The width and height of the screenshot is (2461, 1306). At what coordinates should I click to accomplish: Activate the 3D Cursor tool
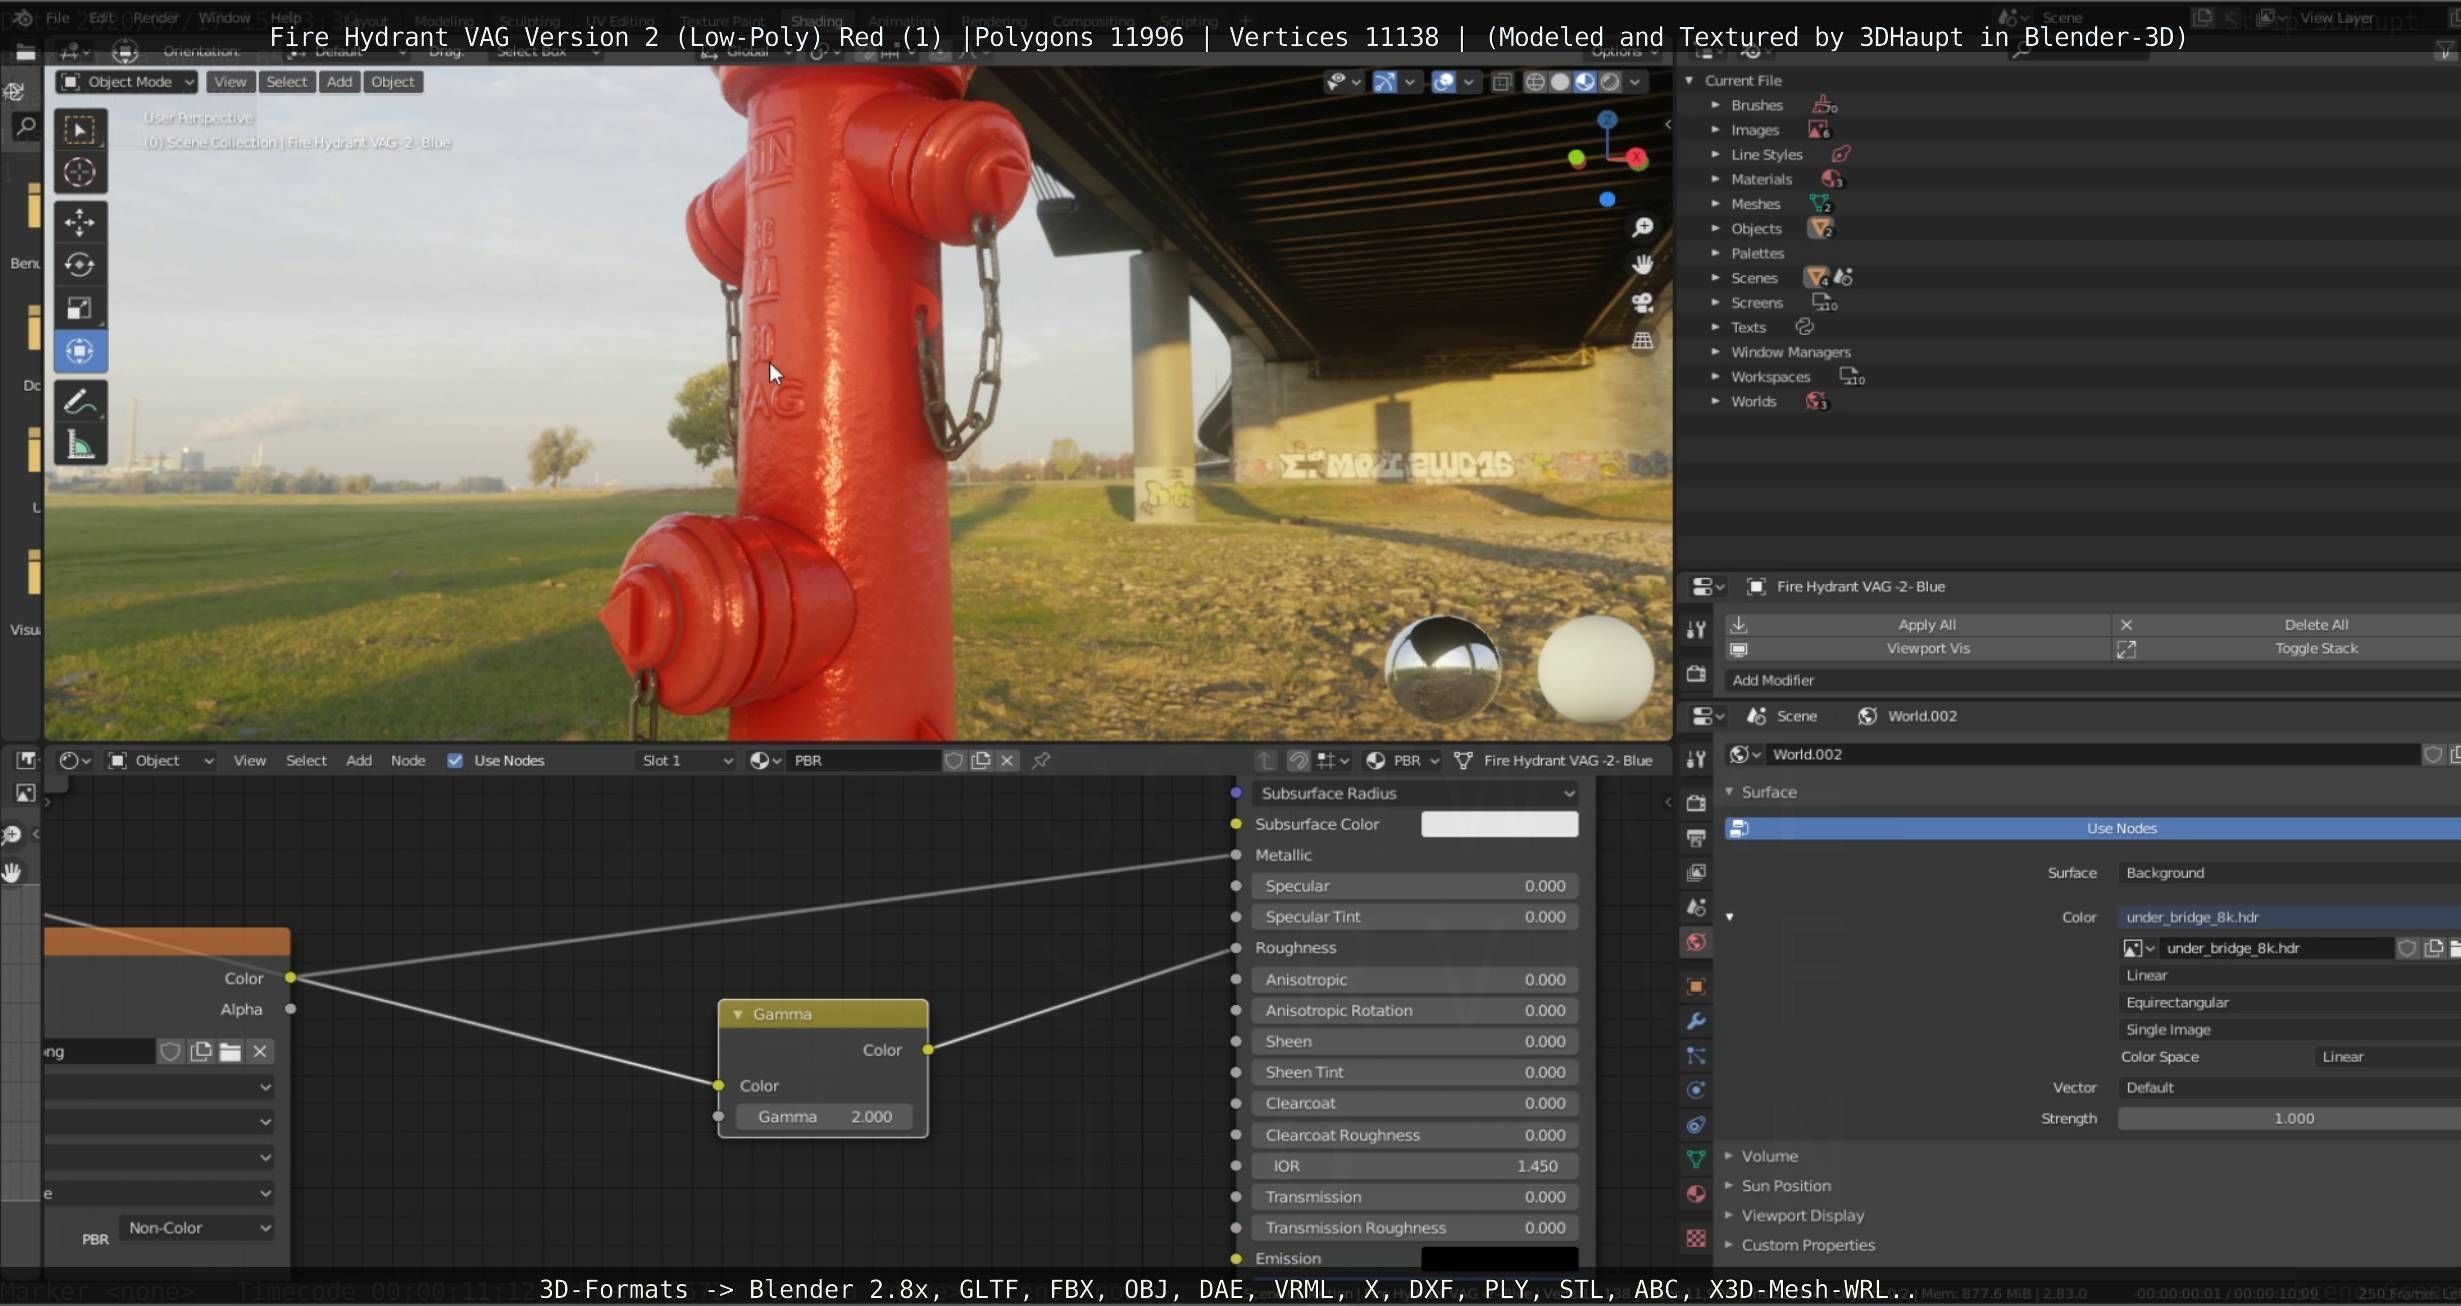click(x=80, y=173)
